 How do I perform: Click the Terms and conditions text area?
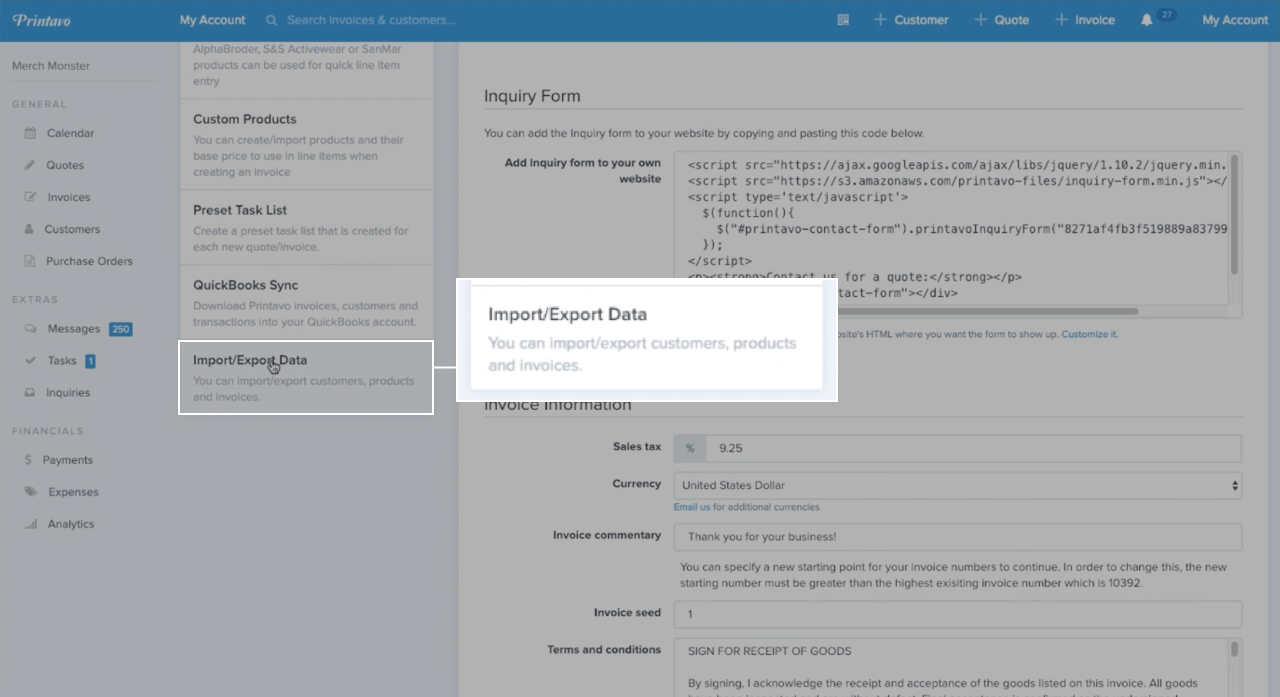(x=952, y=668)
